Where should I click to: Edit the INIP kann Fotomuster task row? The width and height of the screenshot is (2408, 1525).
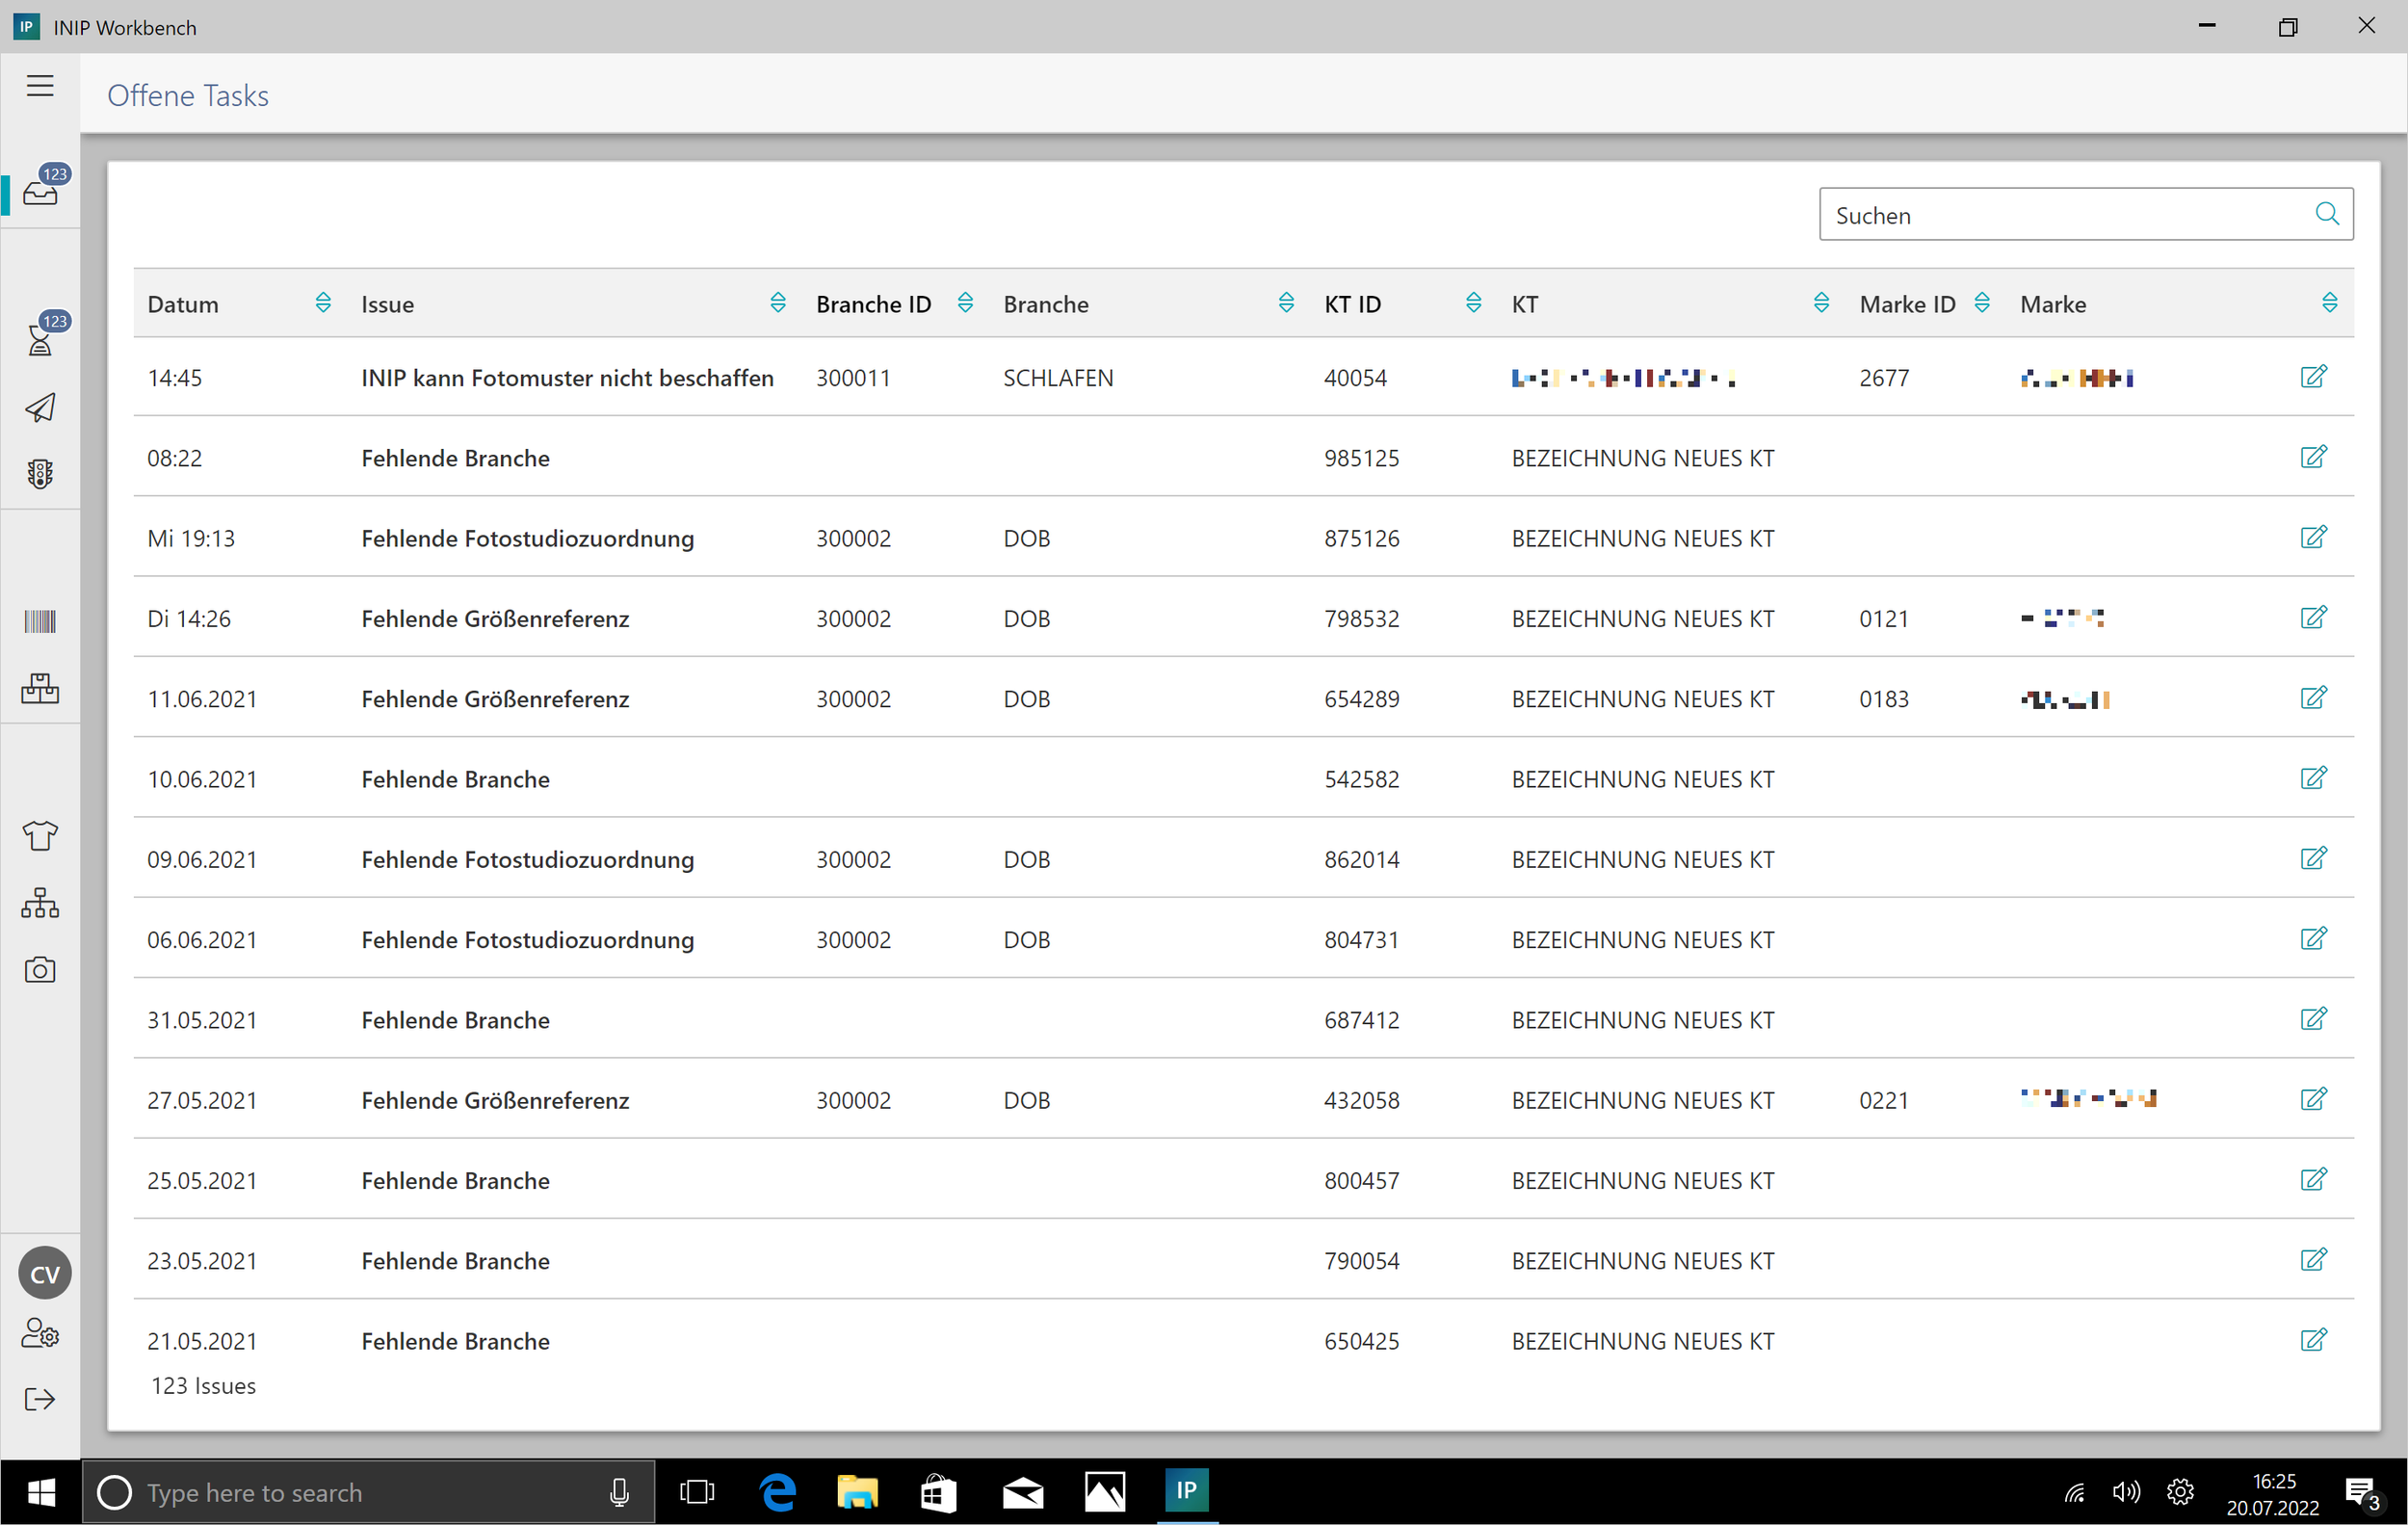click(x=2313, y=377)
